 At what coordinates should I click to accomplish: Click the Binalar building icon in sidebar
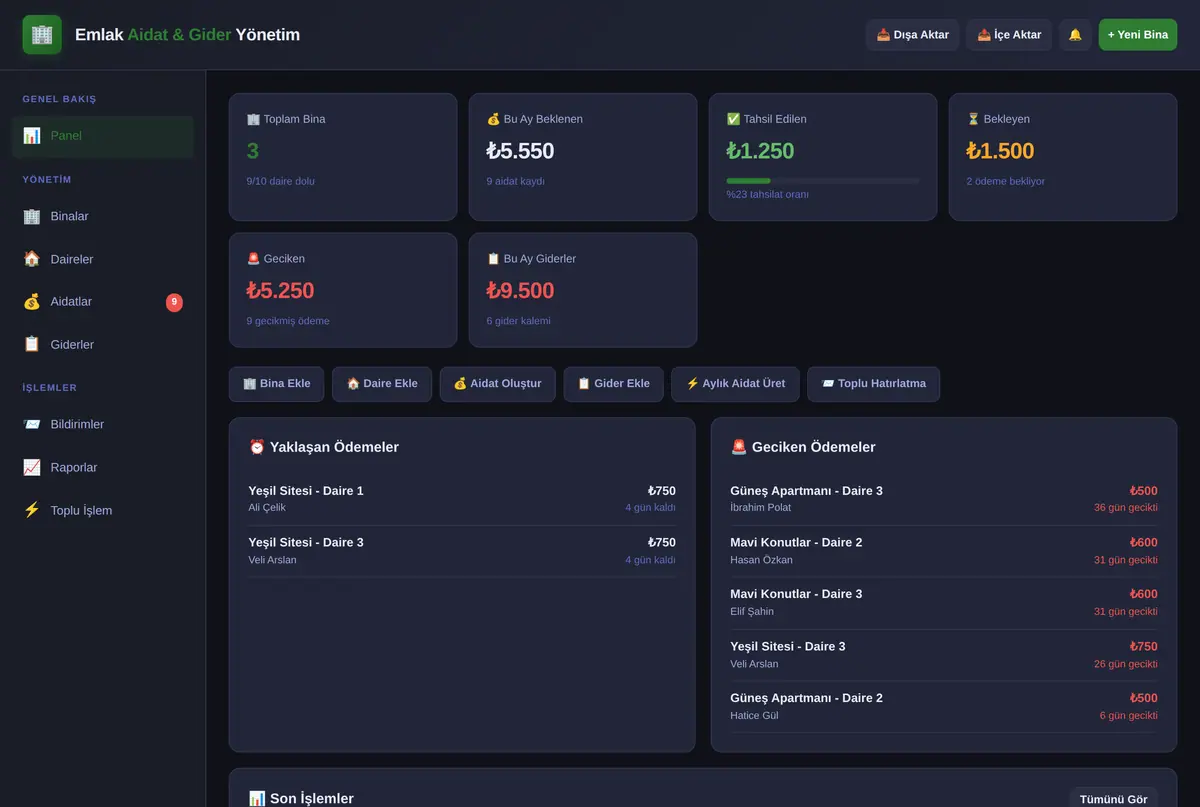pos(31,216)
